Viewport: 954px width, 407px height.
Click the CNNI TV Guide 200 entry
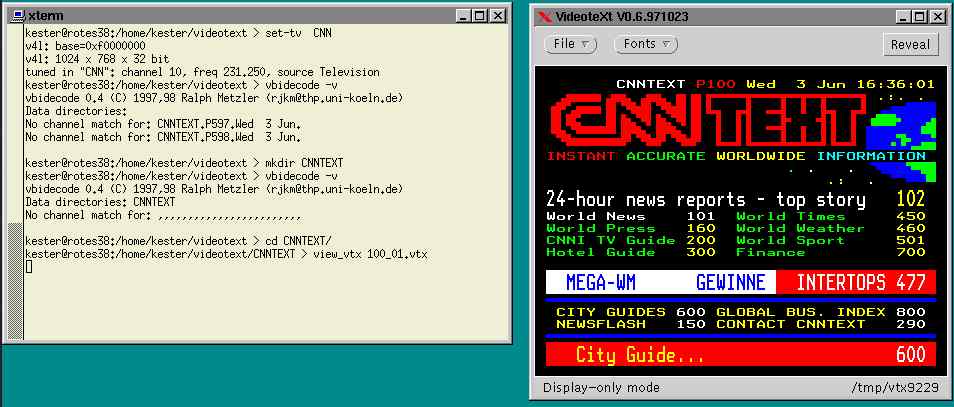point(630,240)
